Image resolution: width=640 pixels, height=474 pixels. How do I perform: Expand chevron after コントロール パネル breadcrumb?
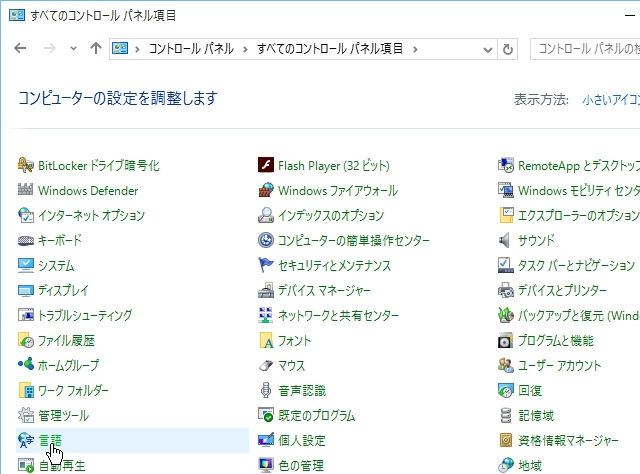tap(245, 49)
